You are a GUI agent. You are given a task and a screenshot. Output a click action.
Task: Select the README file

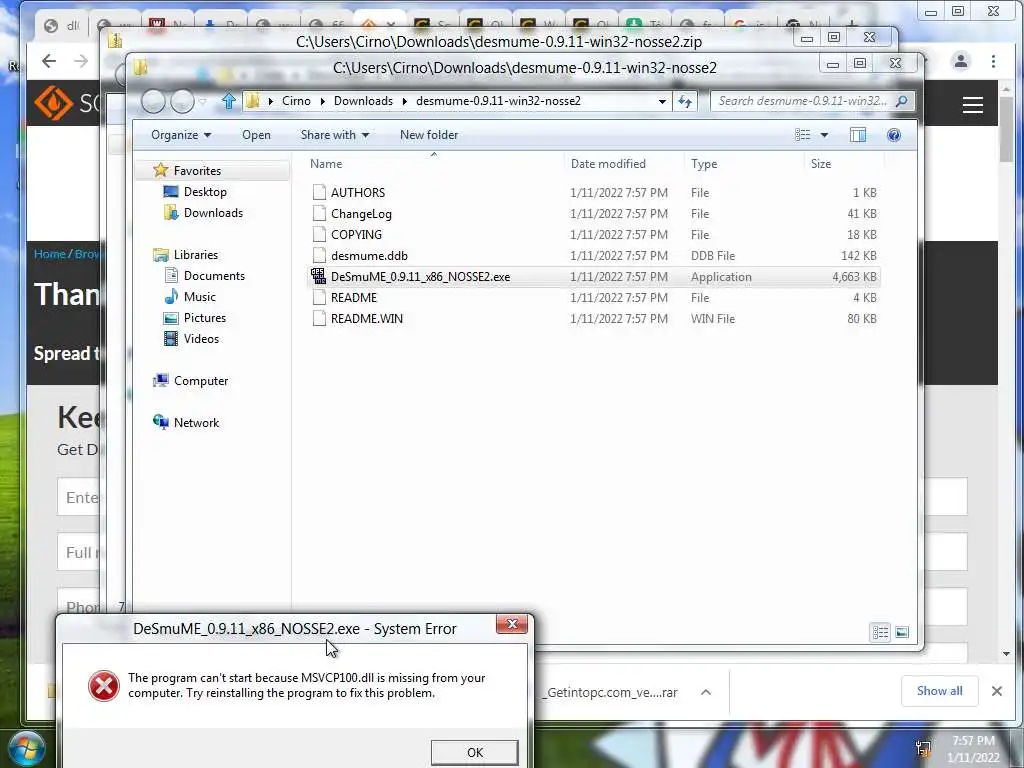[594, 297]
